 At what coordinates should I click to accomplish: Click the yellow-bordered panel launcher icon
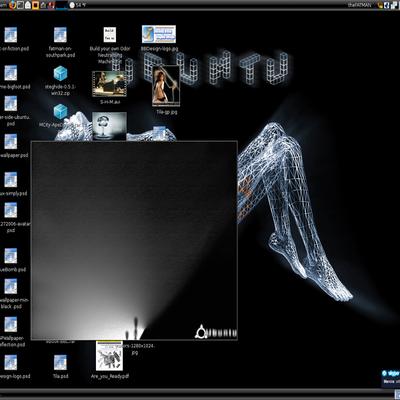[x=36, y=5]
